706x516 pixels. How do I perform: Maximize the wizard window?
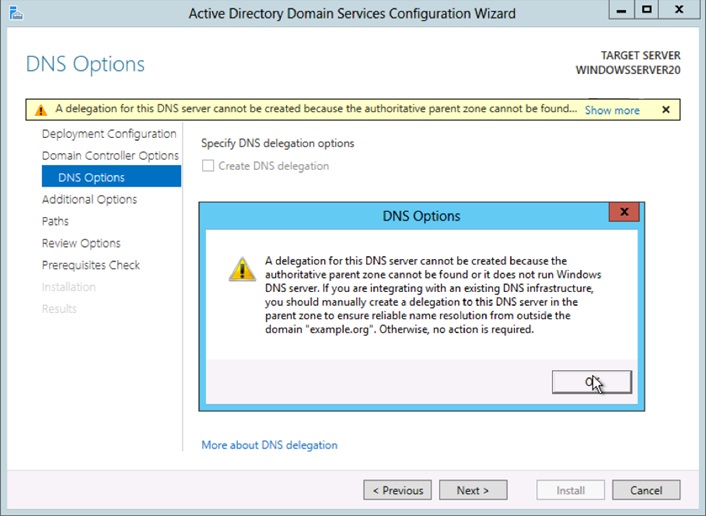(647, 9)
